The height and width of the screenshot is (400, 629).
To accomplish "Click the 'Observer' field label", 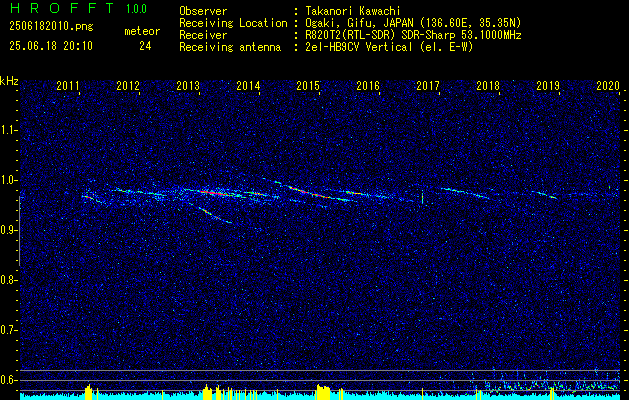I will click(203, 11).
